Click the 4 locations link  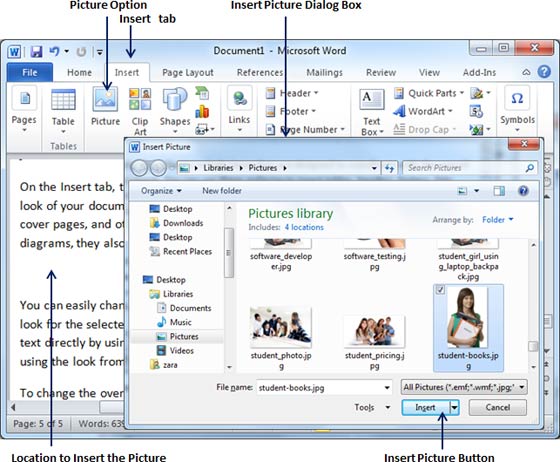click(x=304, y=227)
